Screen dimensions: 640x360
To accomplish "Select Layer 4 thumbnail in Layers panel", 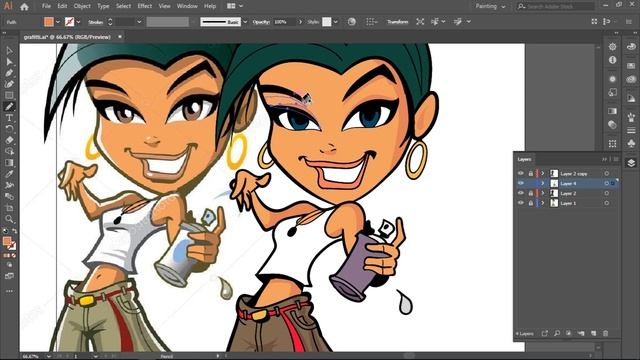I will (554, 183).
